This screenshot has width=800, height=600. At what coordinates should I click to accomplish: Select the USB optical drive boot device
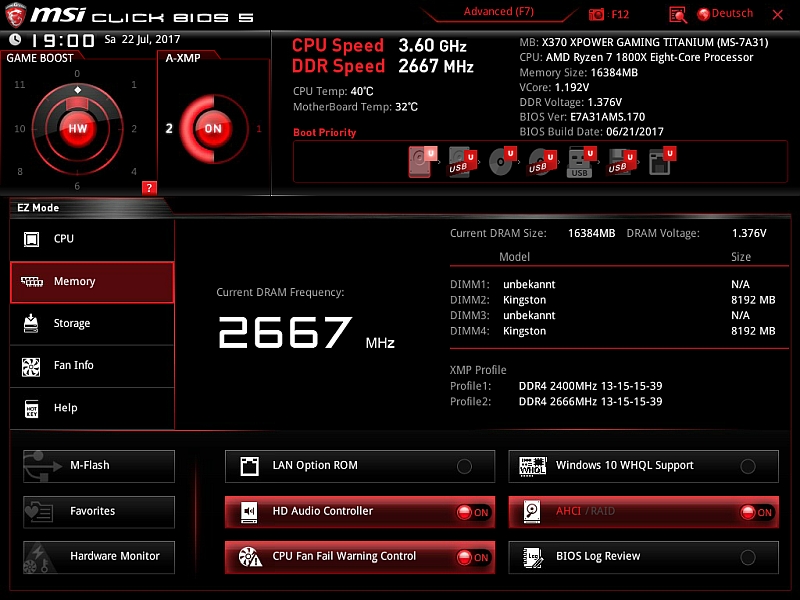(x=541, y=162)
